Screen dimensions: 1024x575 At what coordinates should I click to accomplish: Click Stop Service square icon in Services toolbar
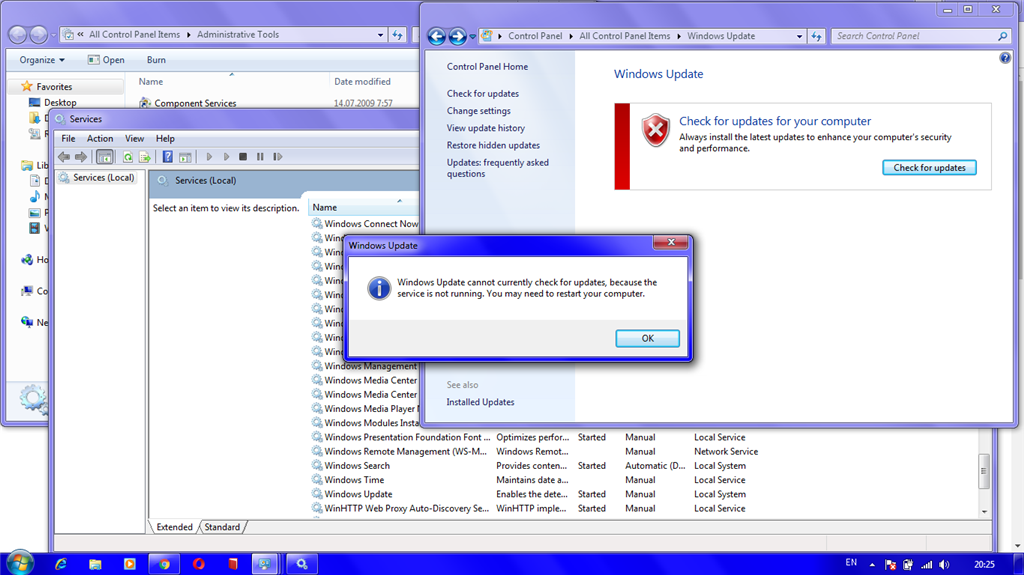coord(243,157)
